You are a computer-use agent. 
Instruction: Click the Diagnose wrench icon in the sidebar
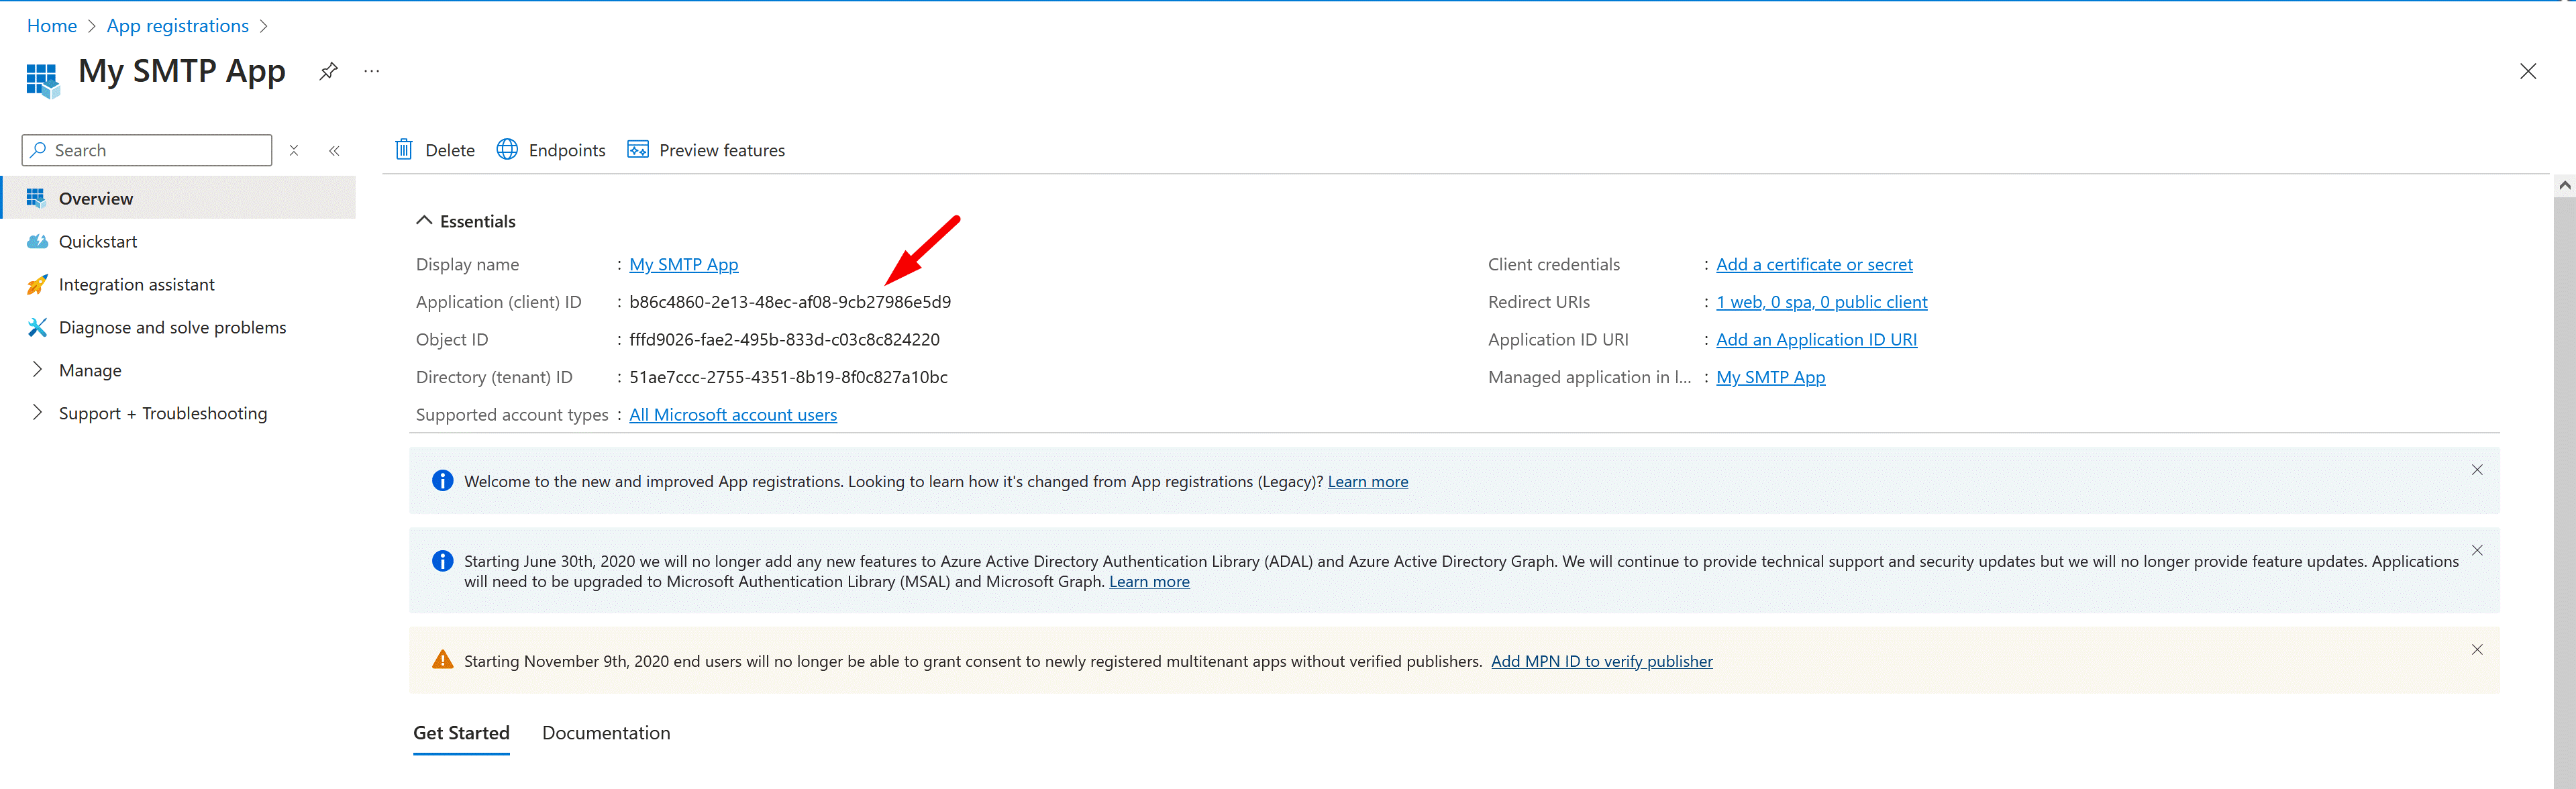coord(37,327)
